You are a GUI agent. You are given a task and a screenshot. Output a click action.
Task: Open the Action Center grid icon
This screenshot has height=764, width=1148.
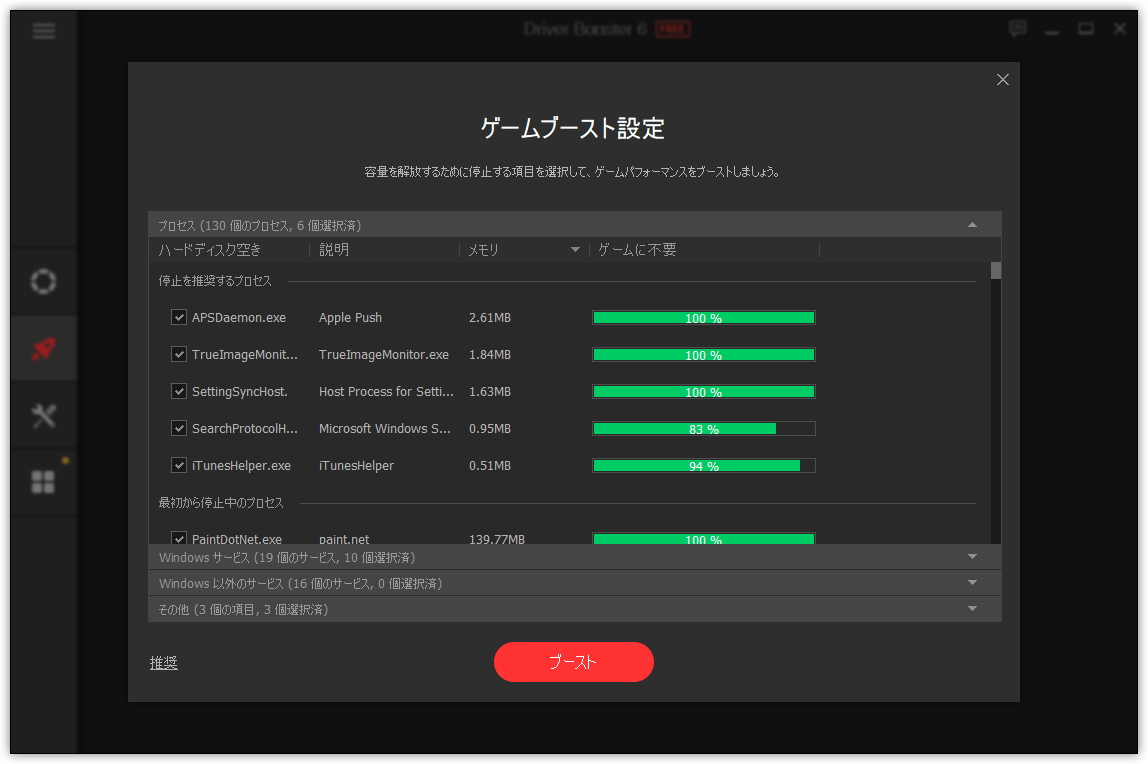(x=43, y=481)
